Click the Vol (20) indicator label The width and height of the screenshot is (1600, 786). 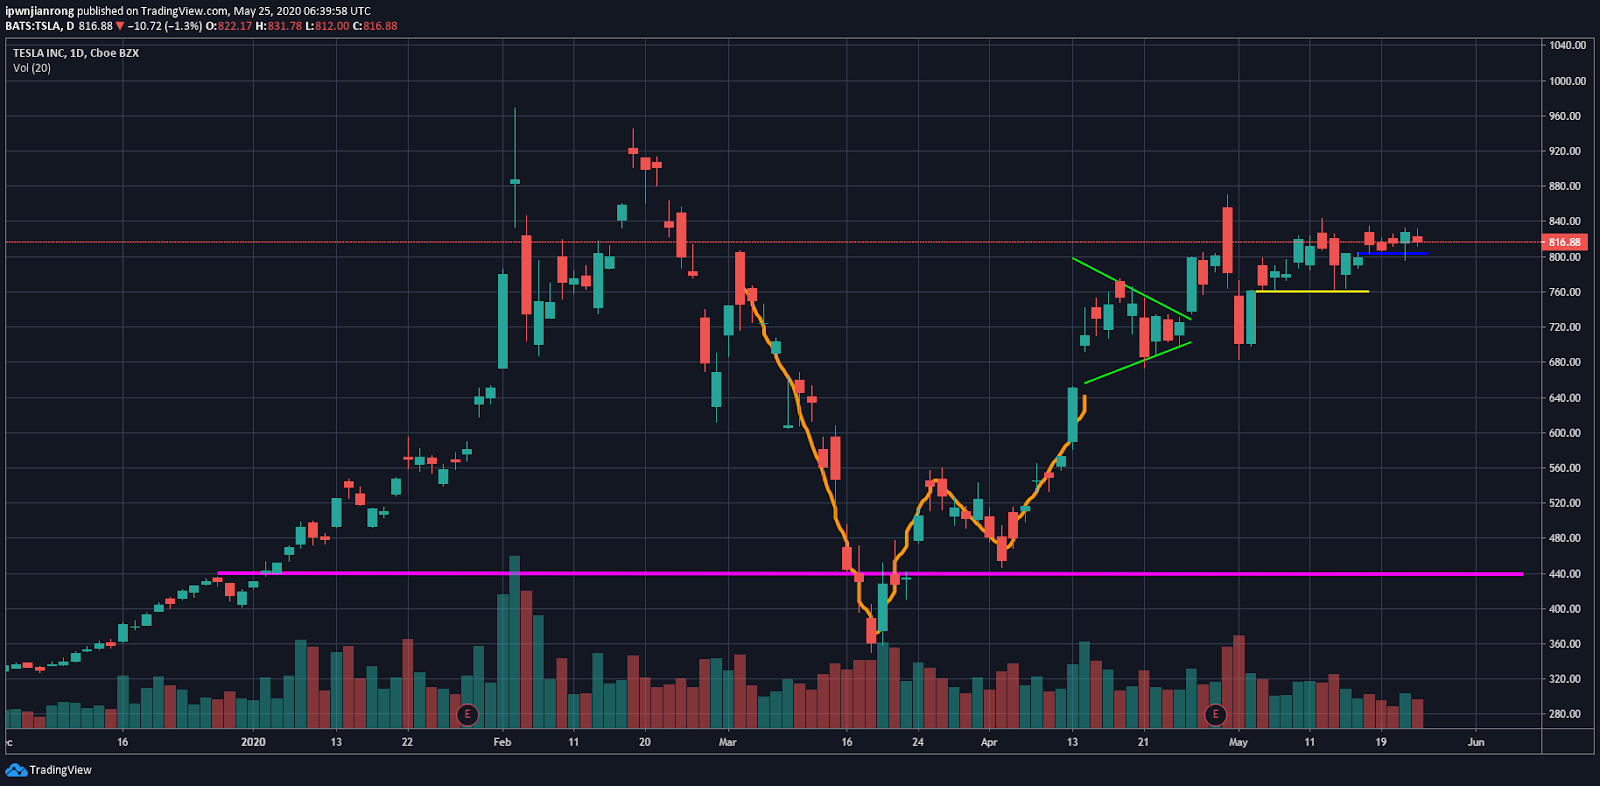[x=32, y=68]
